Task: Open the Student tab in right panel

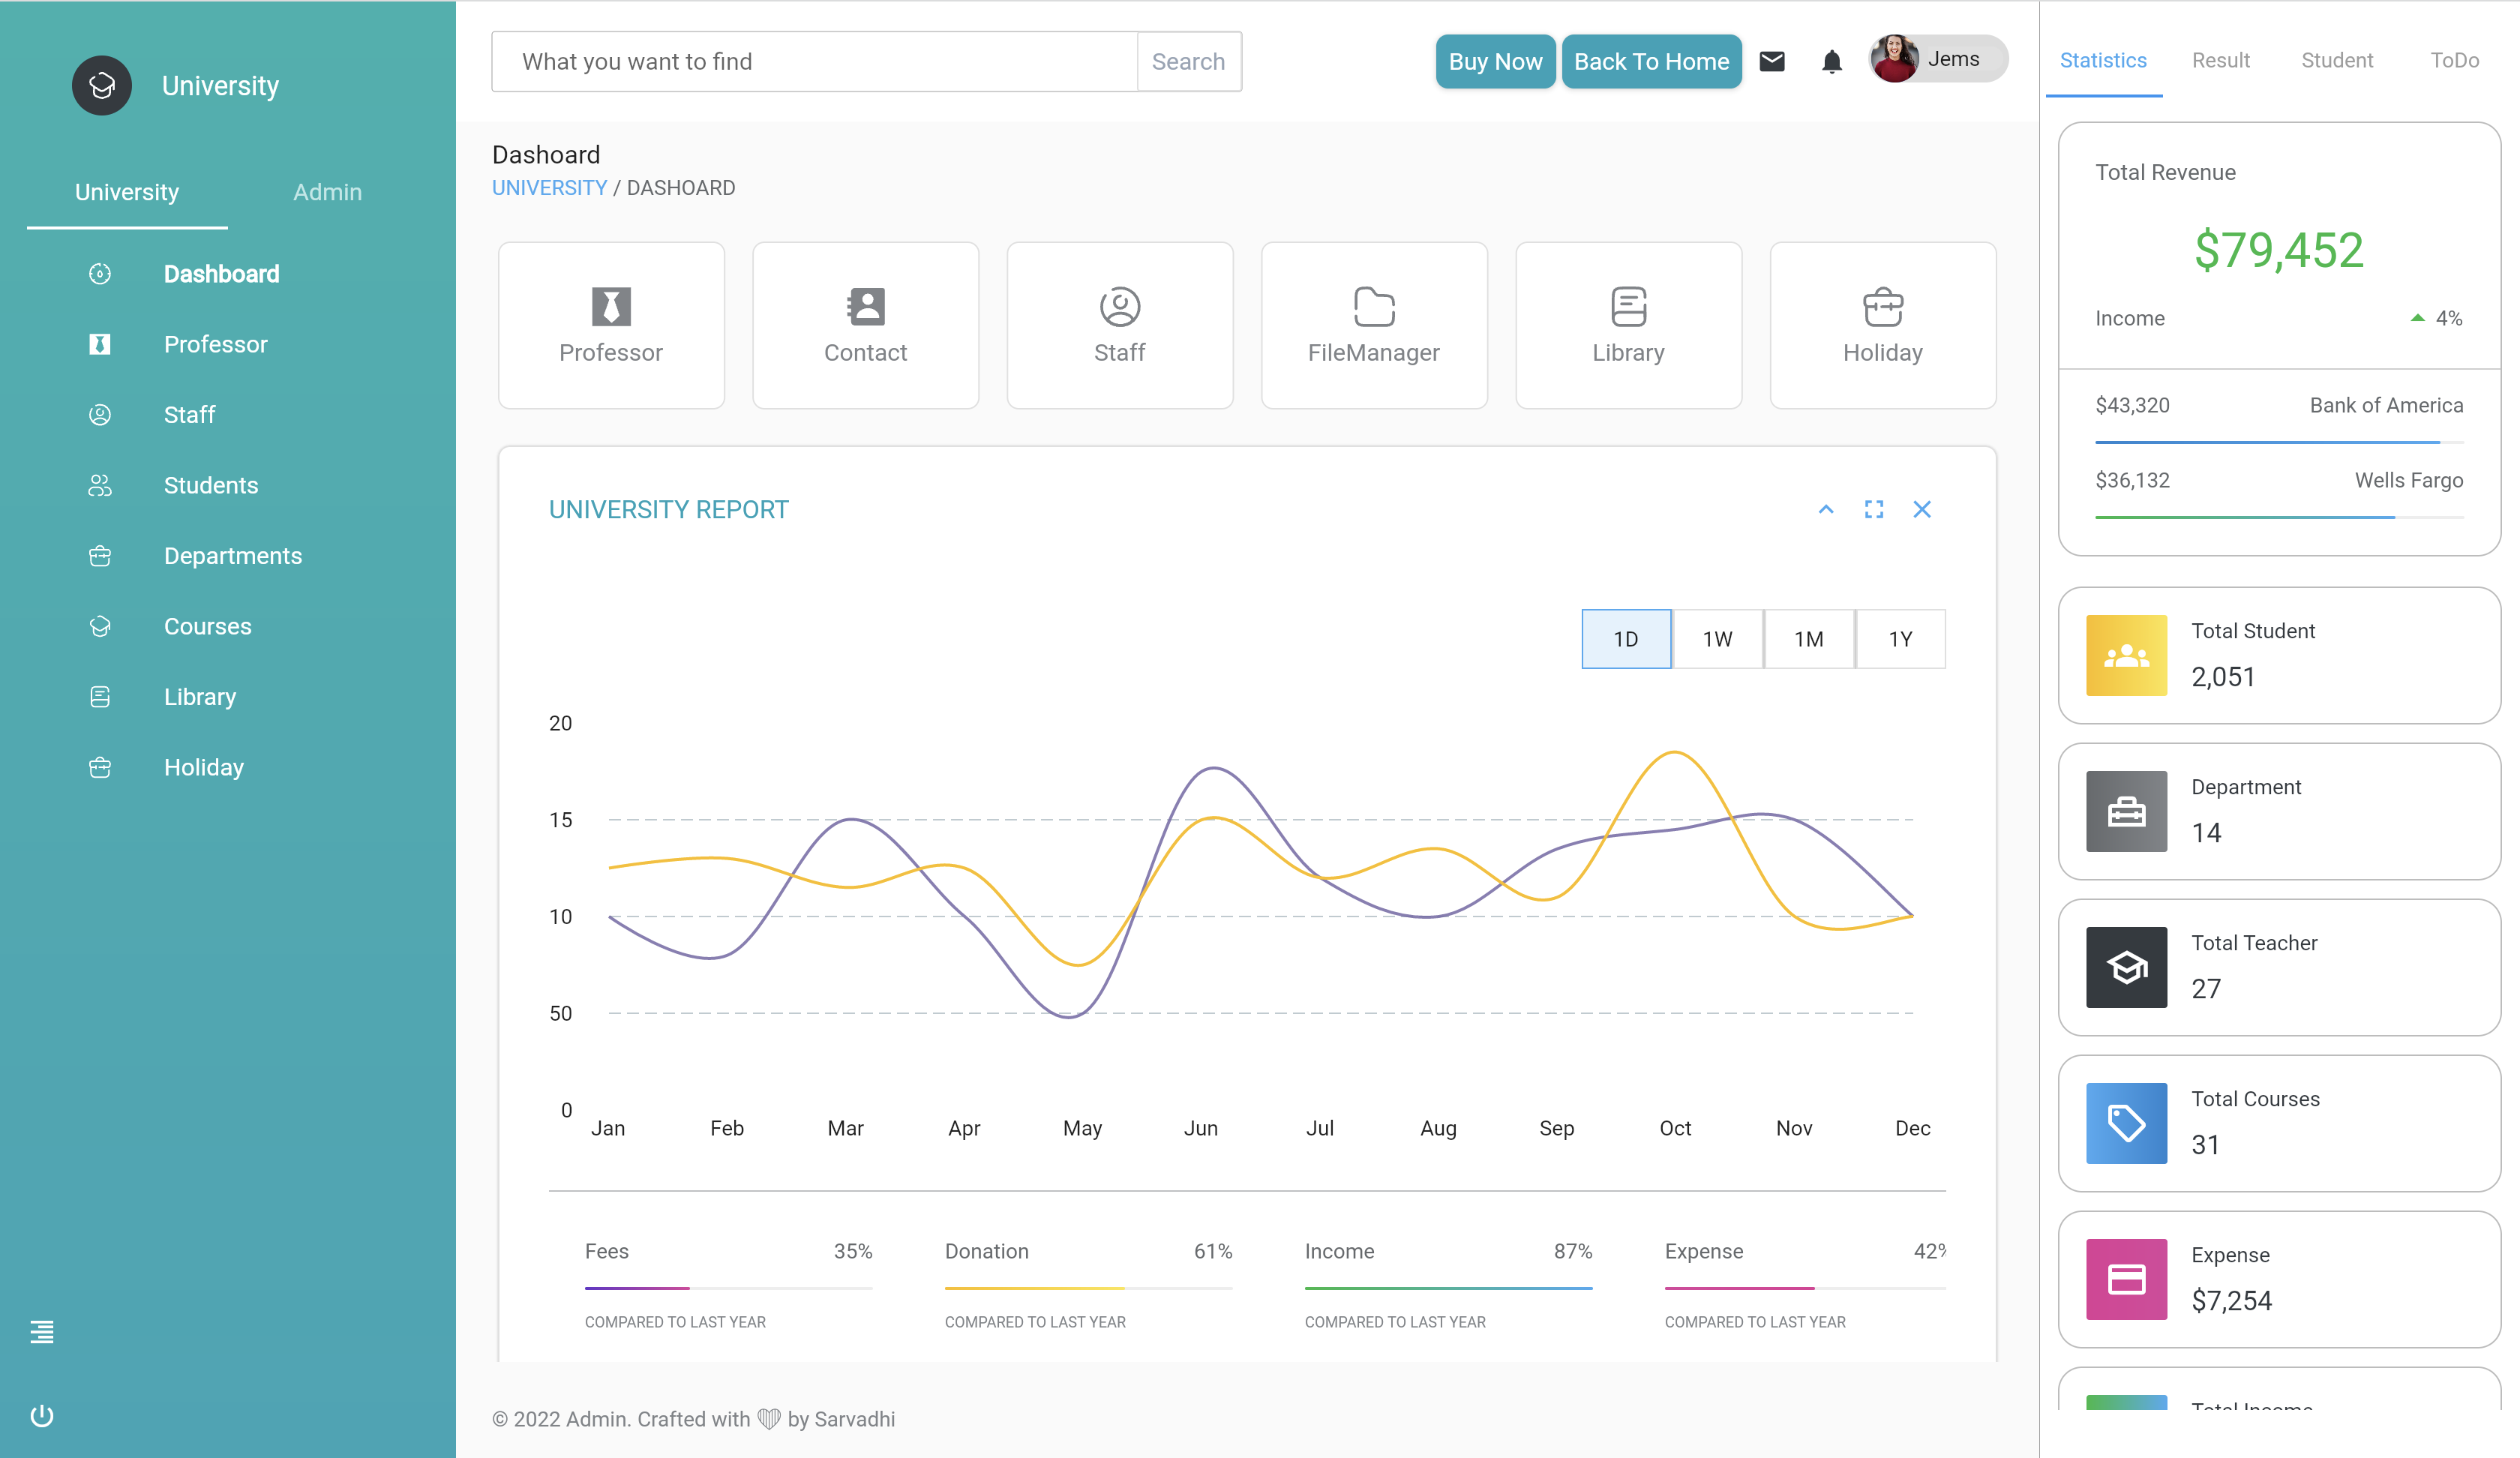Action: point(2337,60)
